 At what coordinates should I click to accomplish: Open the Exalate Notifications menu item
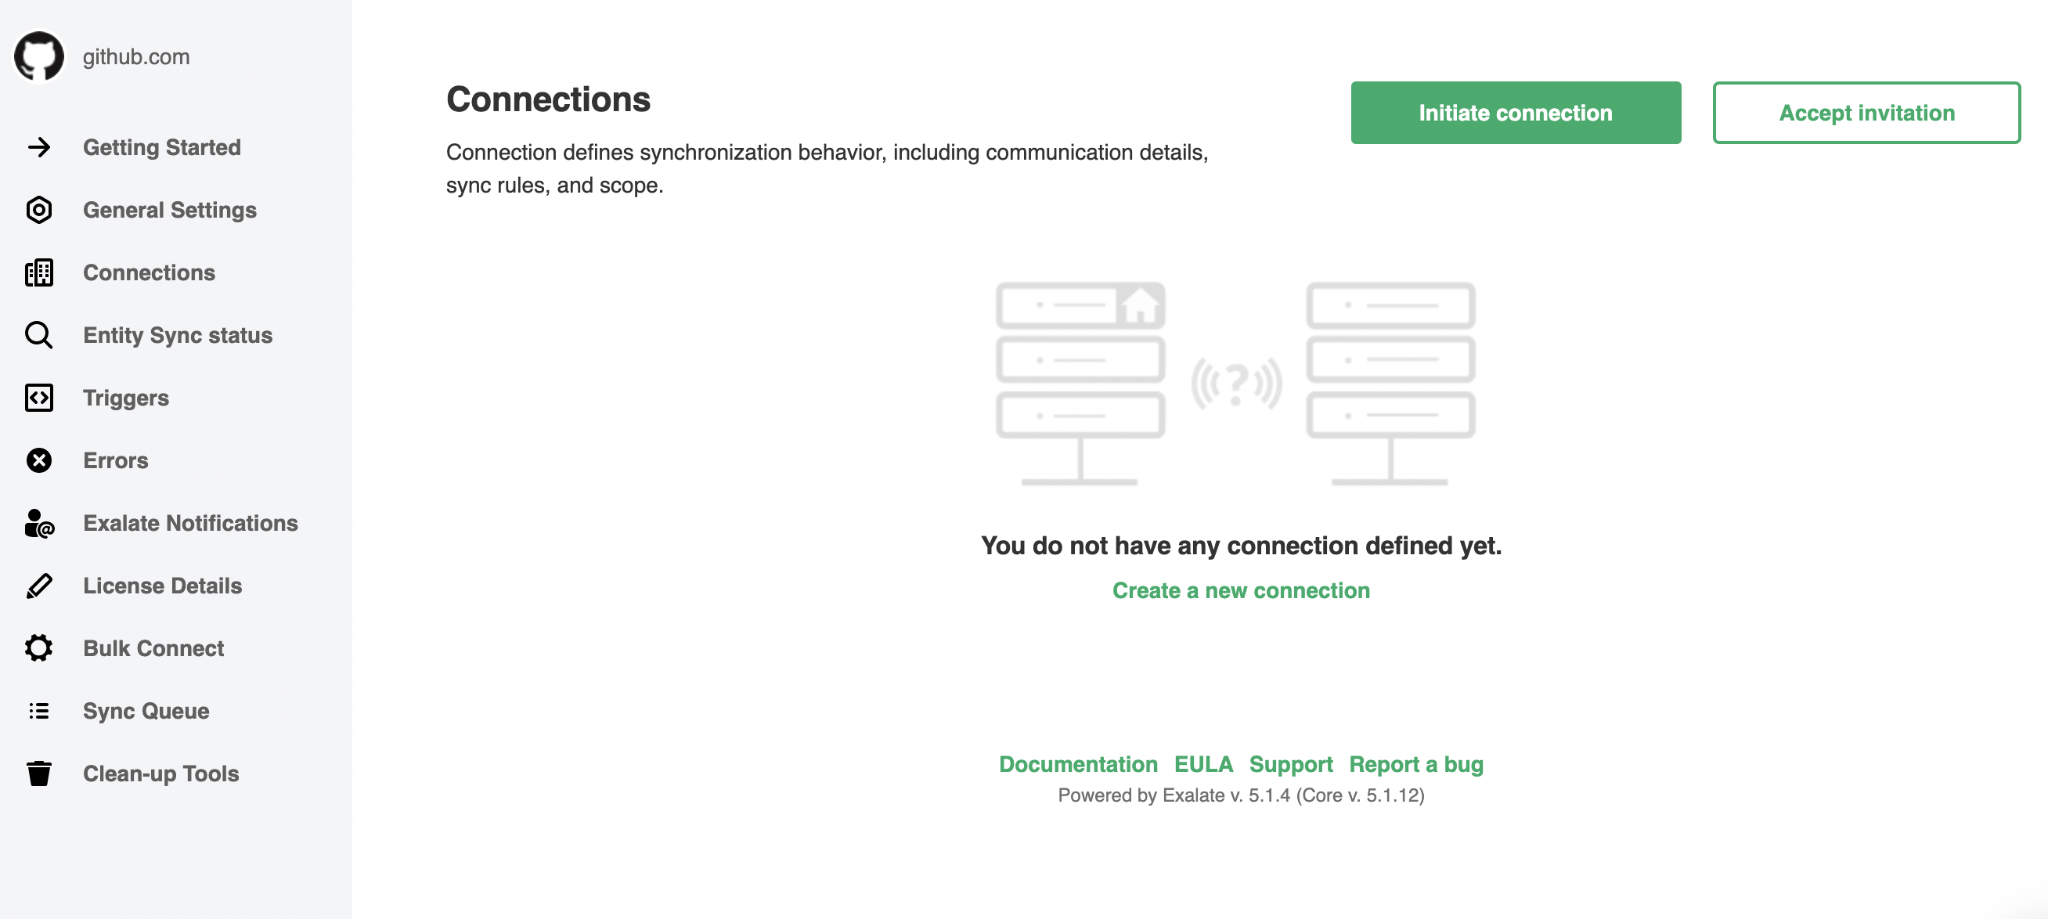point(190,523)
